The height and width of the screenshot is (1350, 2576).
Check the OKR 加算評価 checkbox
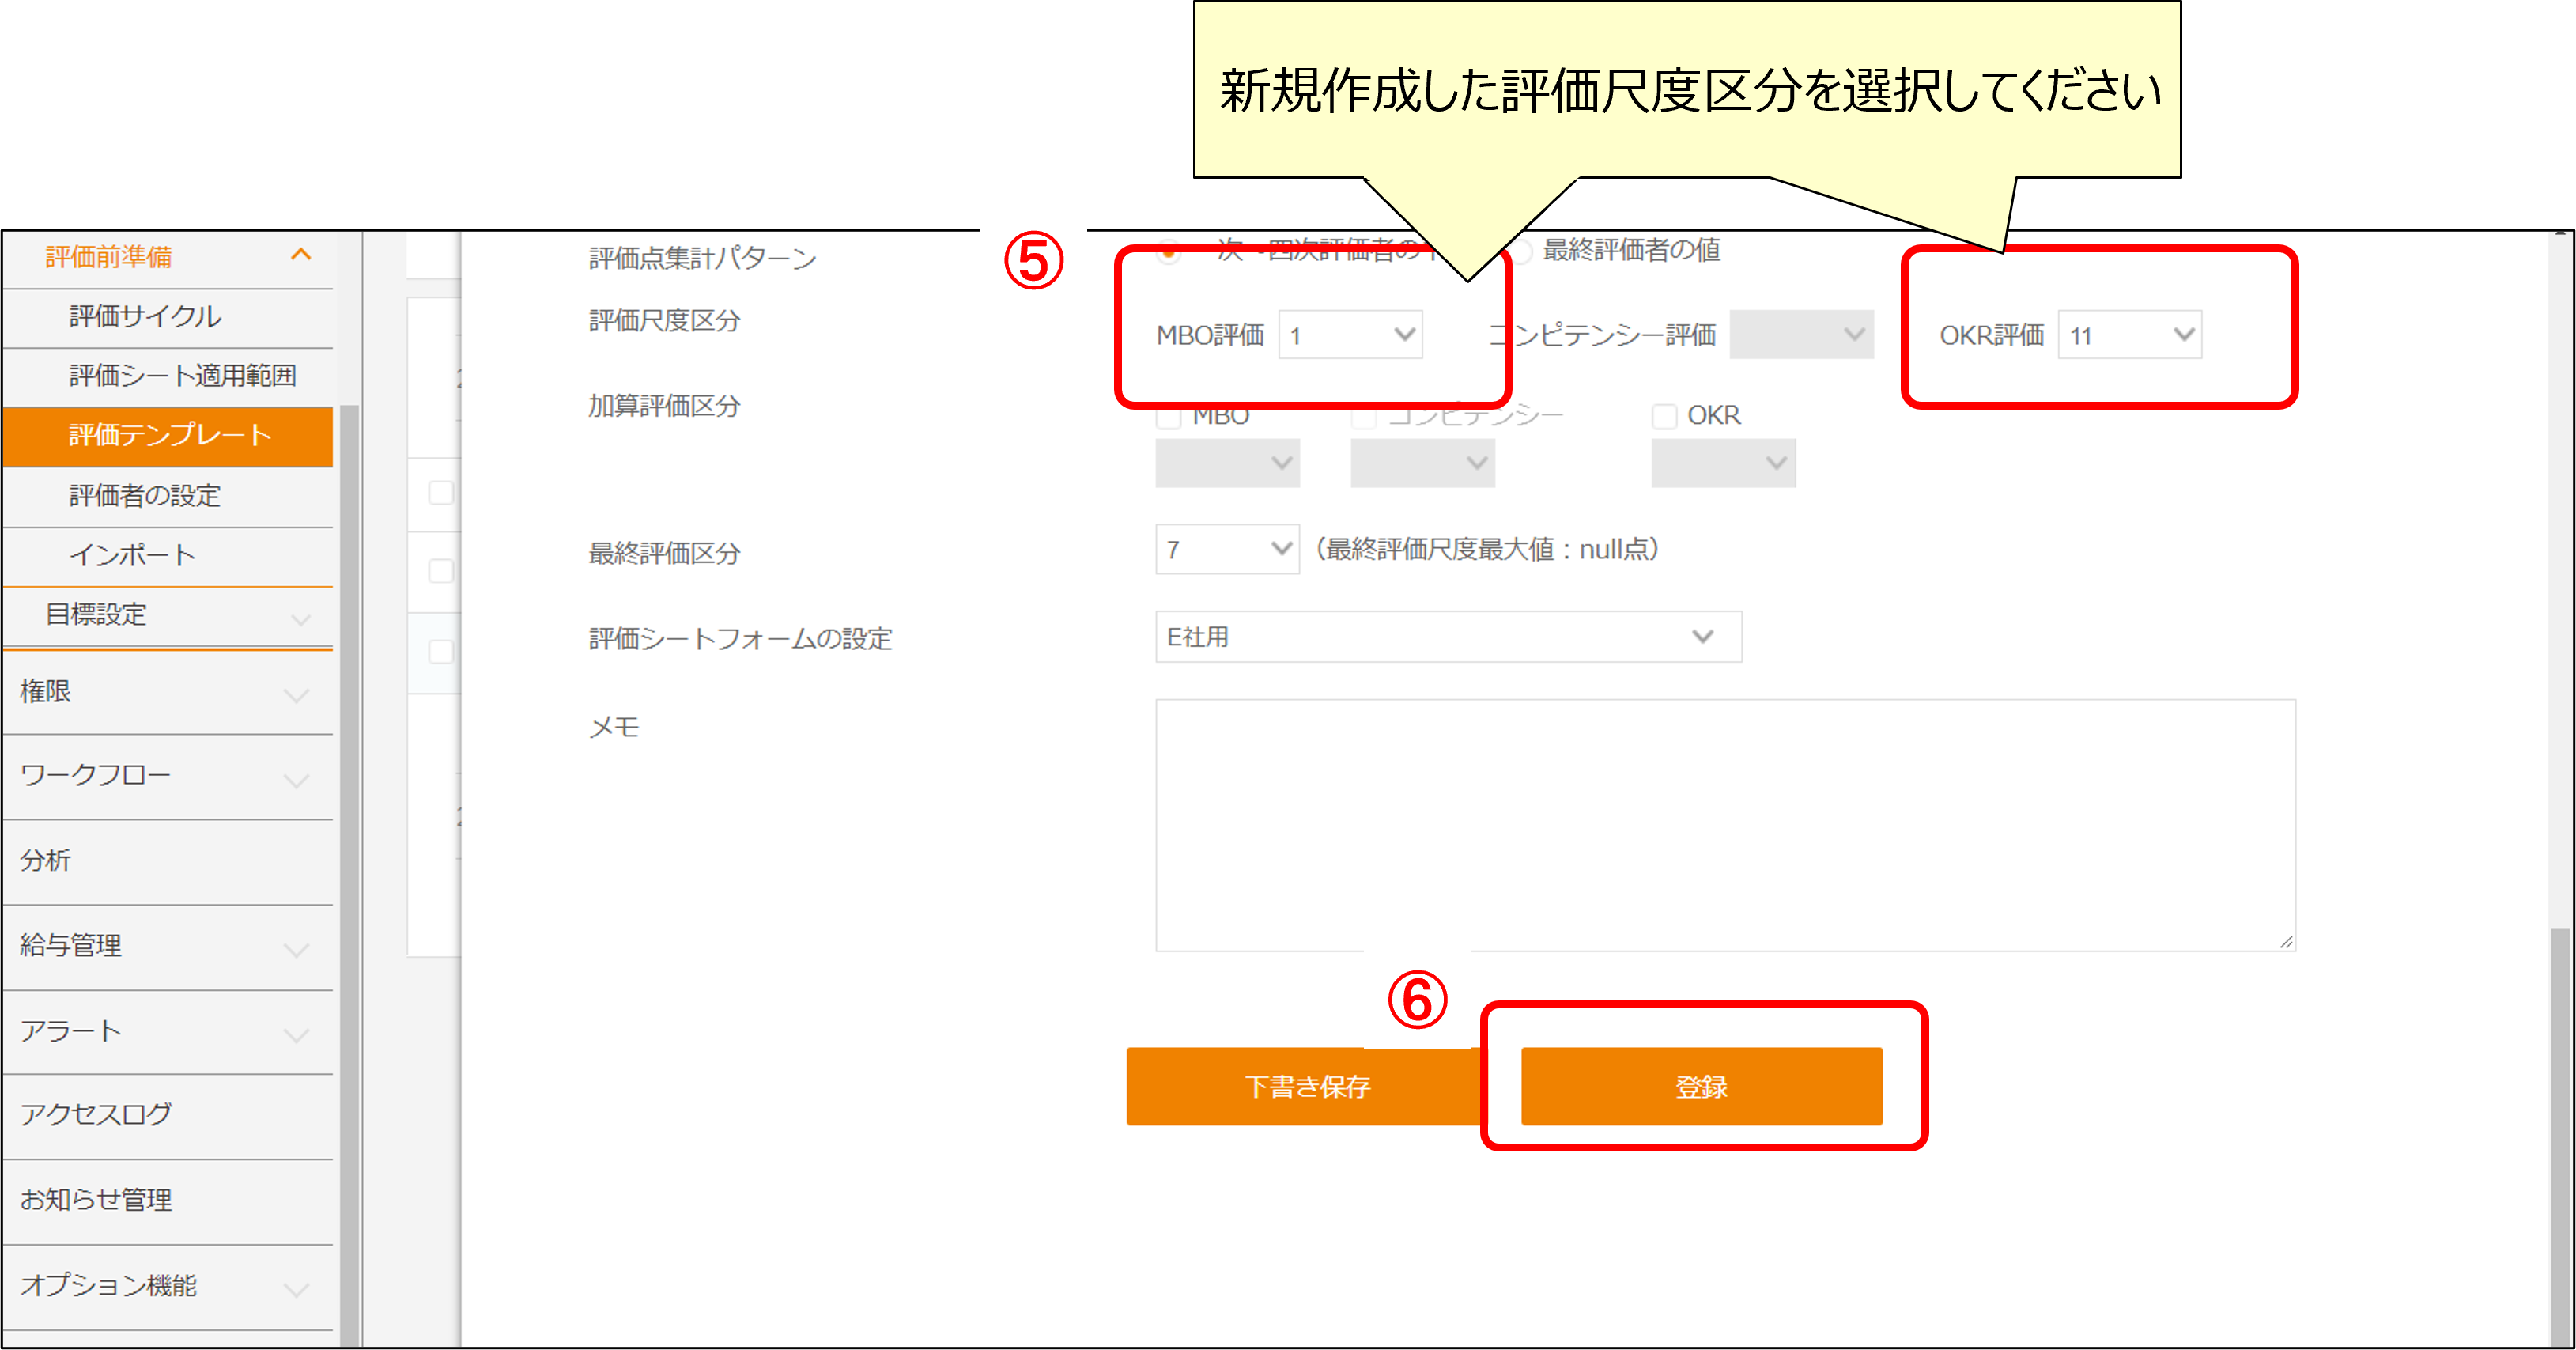(x=1664, y=416)
